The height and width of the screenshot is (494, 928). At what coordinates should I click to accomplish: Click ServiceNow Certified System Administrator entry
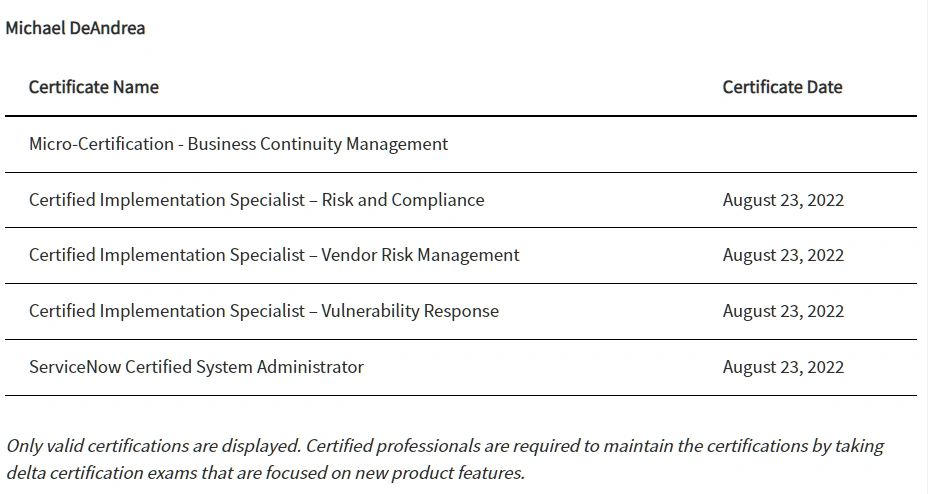(x=196, y=367)
